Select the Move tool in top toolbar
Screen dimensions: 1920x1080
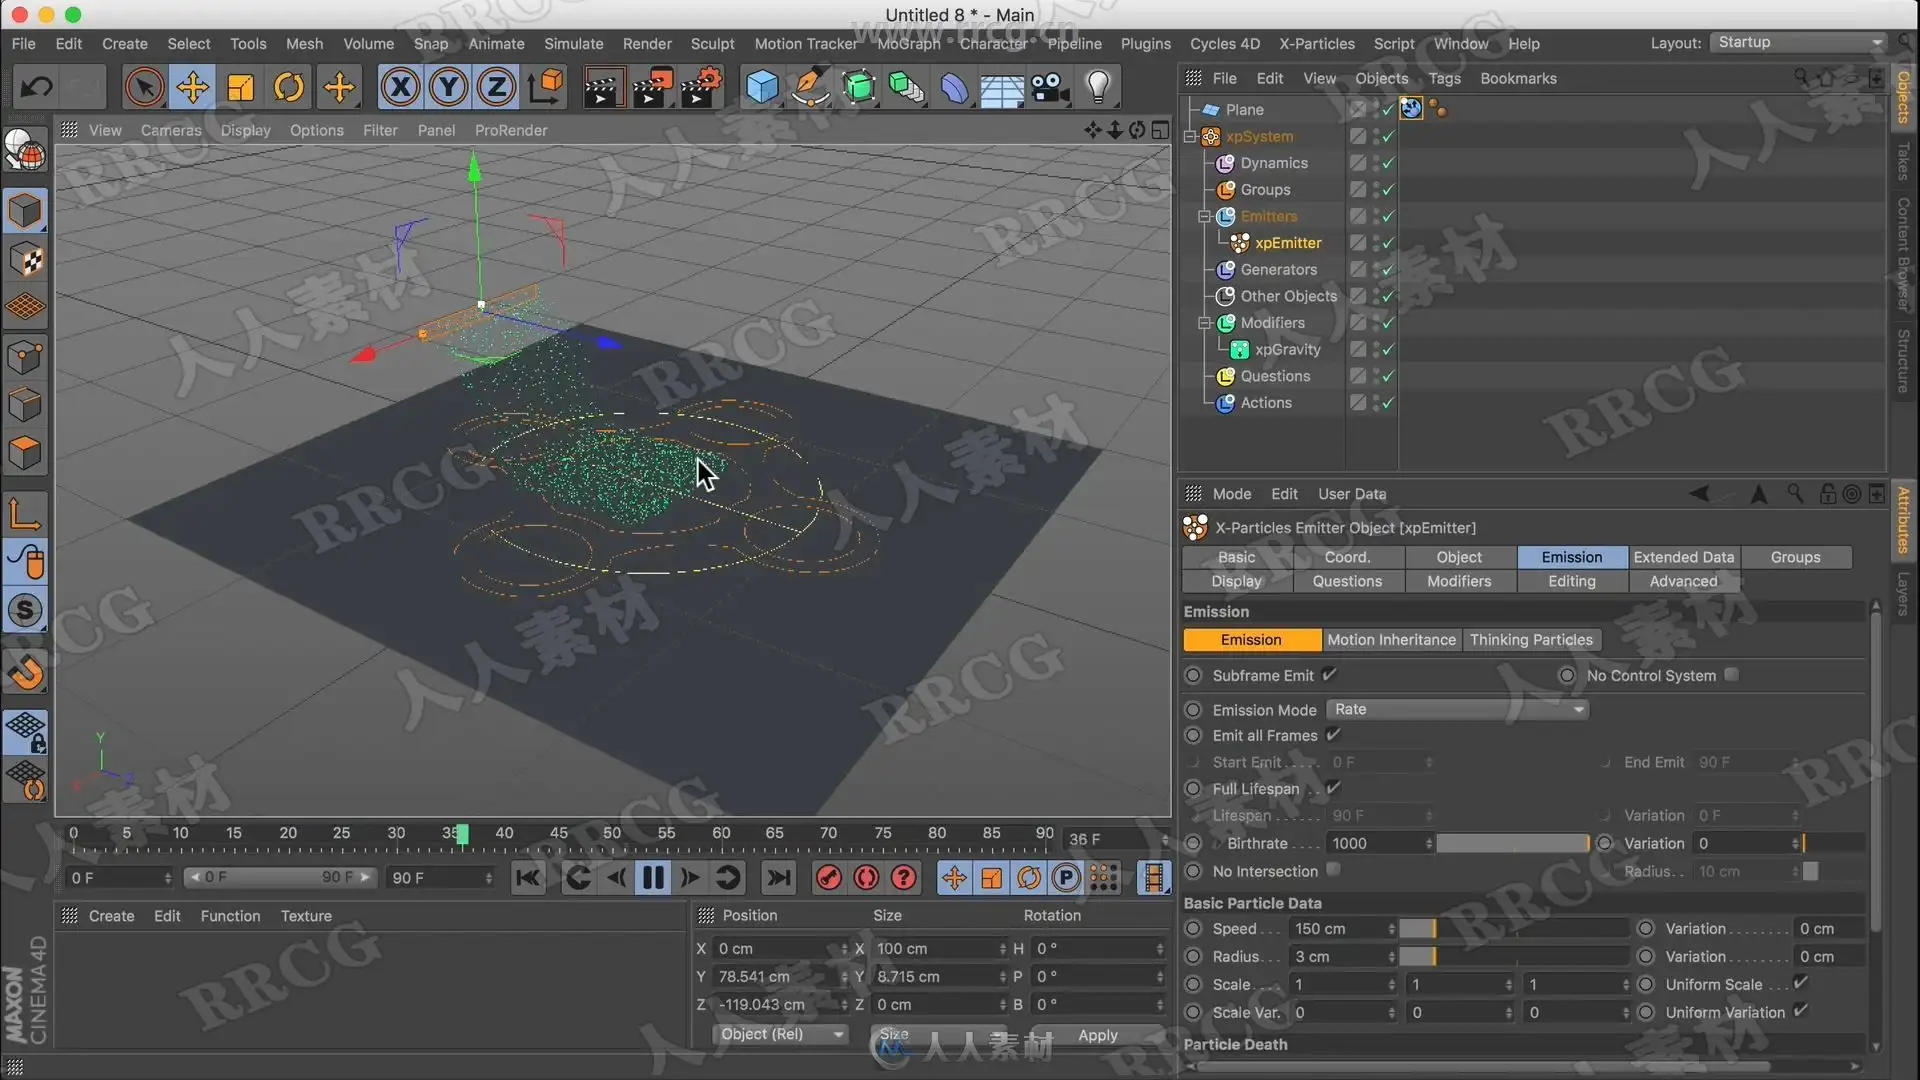pyautogui.click(x=192, y=87)
